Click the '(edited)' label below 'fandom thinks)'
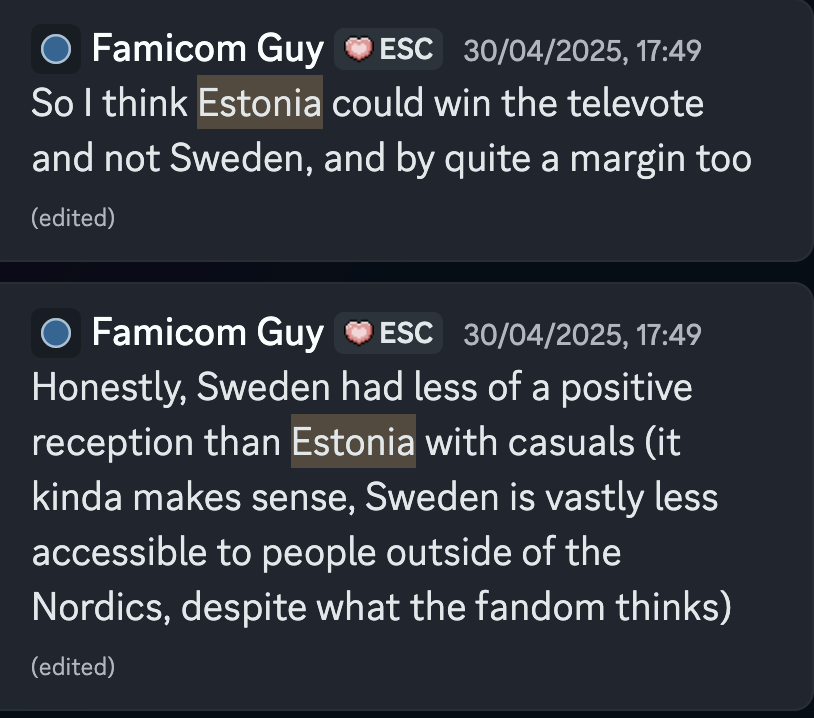 pyautogui.click(x=73, y=664)
